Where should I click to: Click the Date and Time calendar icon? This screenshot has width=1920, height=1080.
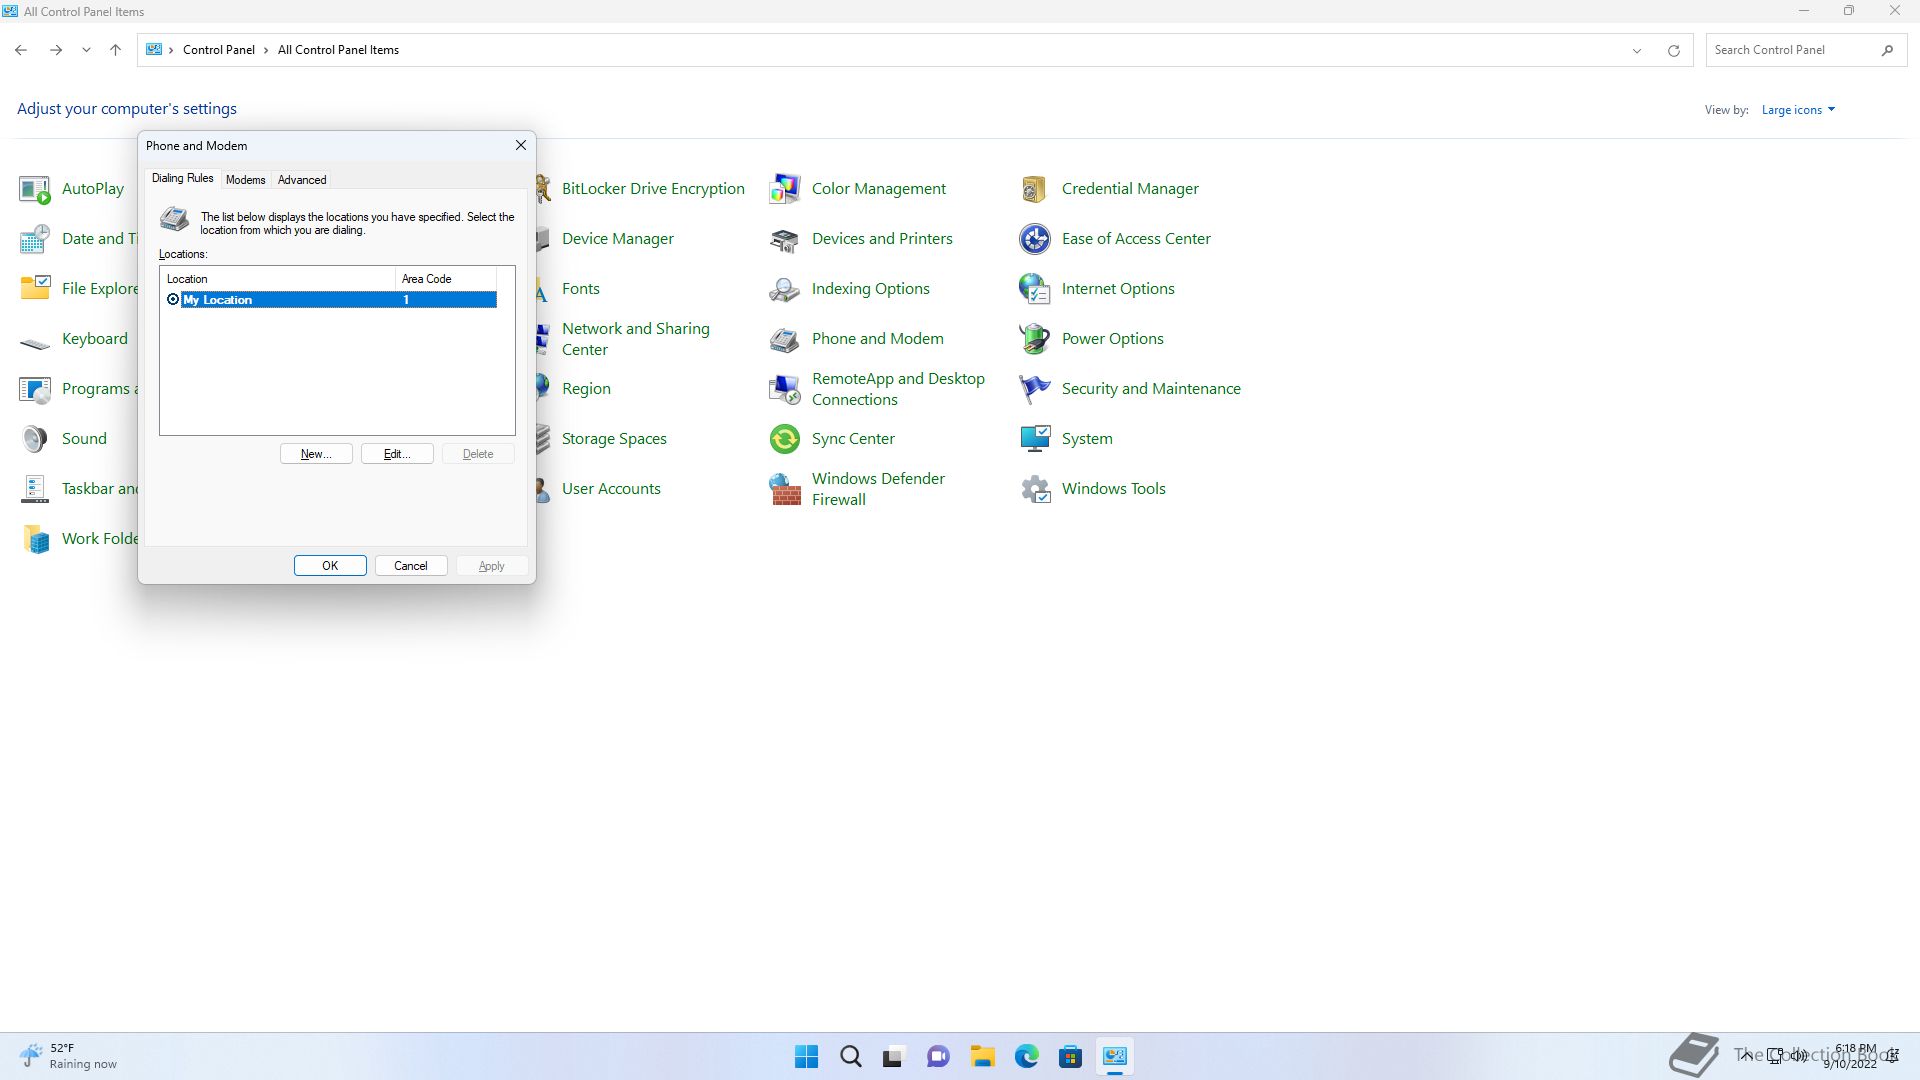pos(35,239)
